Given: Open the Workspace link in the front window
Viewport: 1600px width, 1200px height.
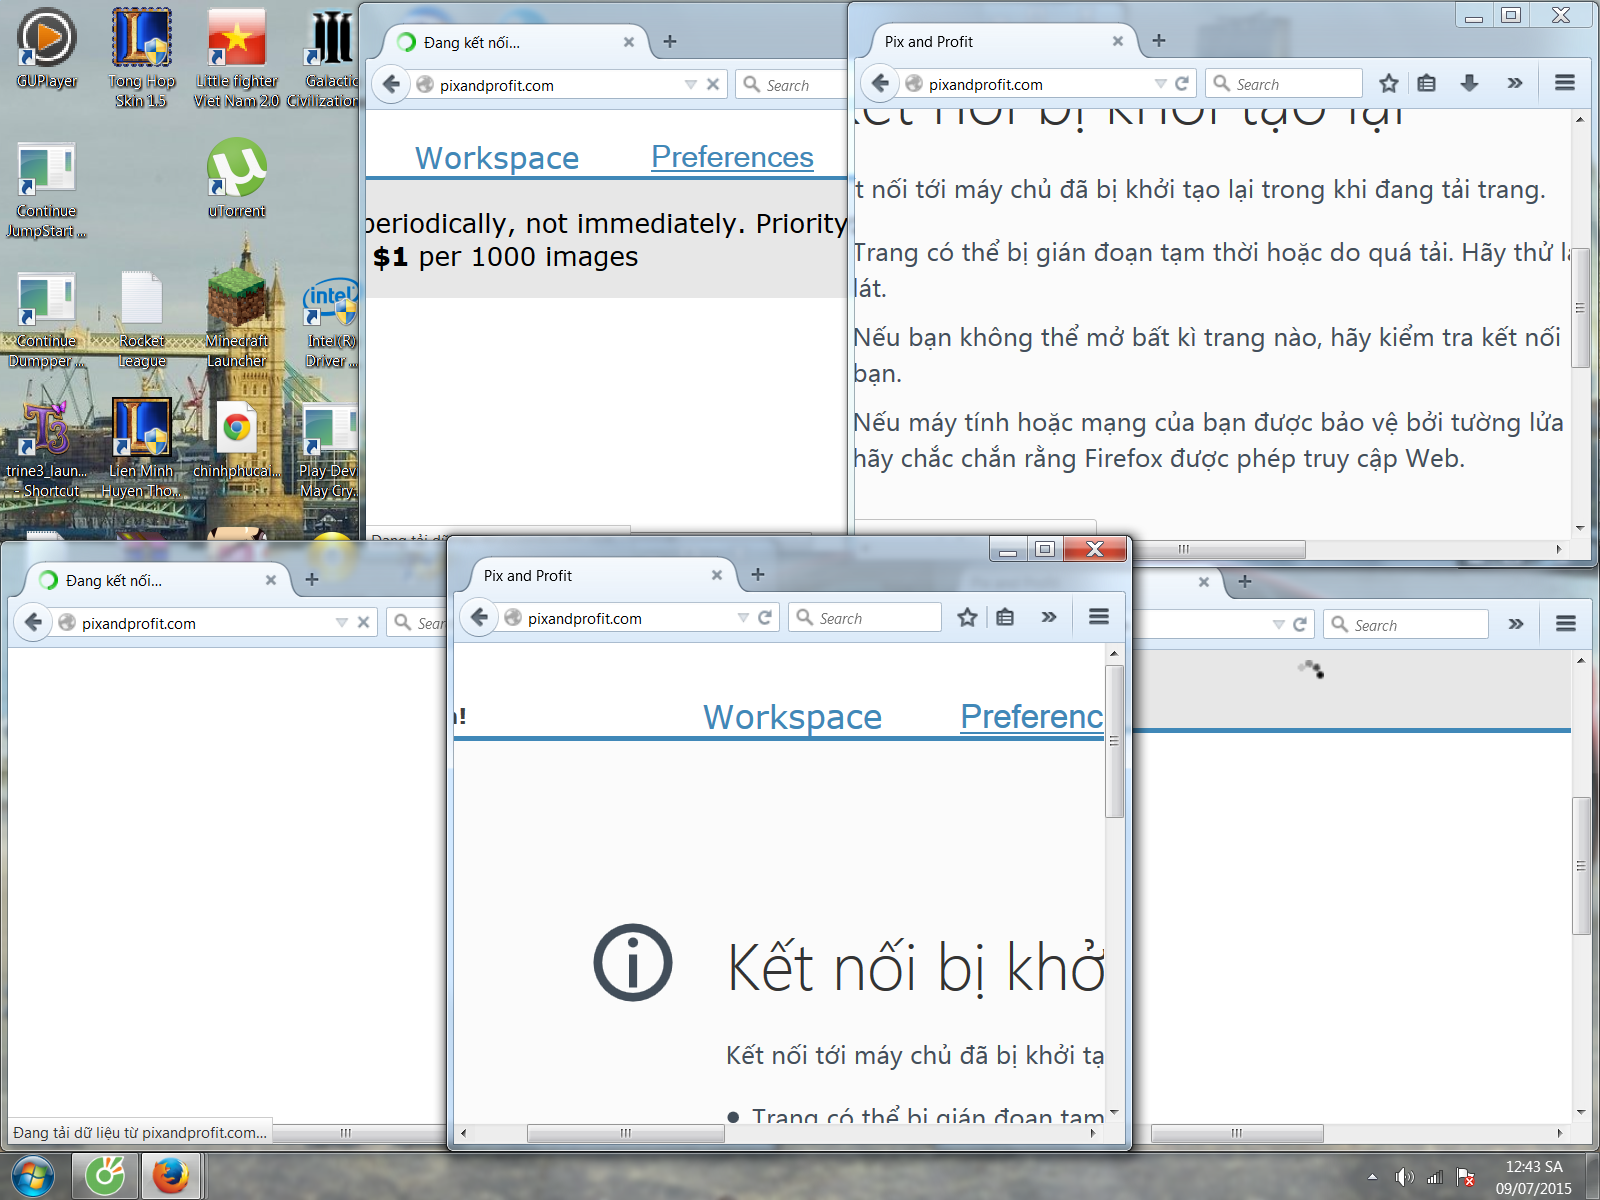Looking at the screenshot, I should [792, 716].
